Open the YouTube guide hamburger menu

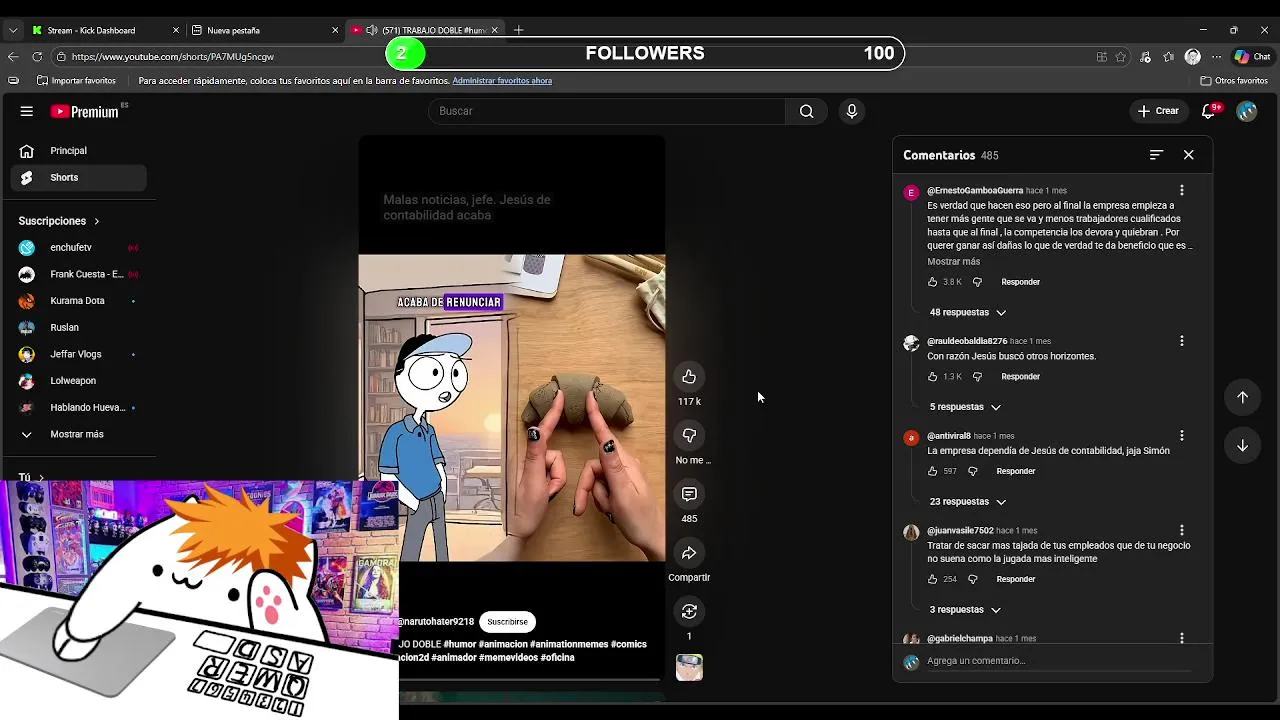(x=27, y=111)
